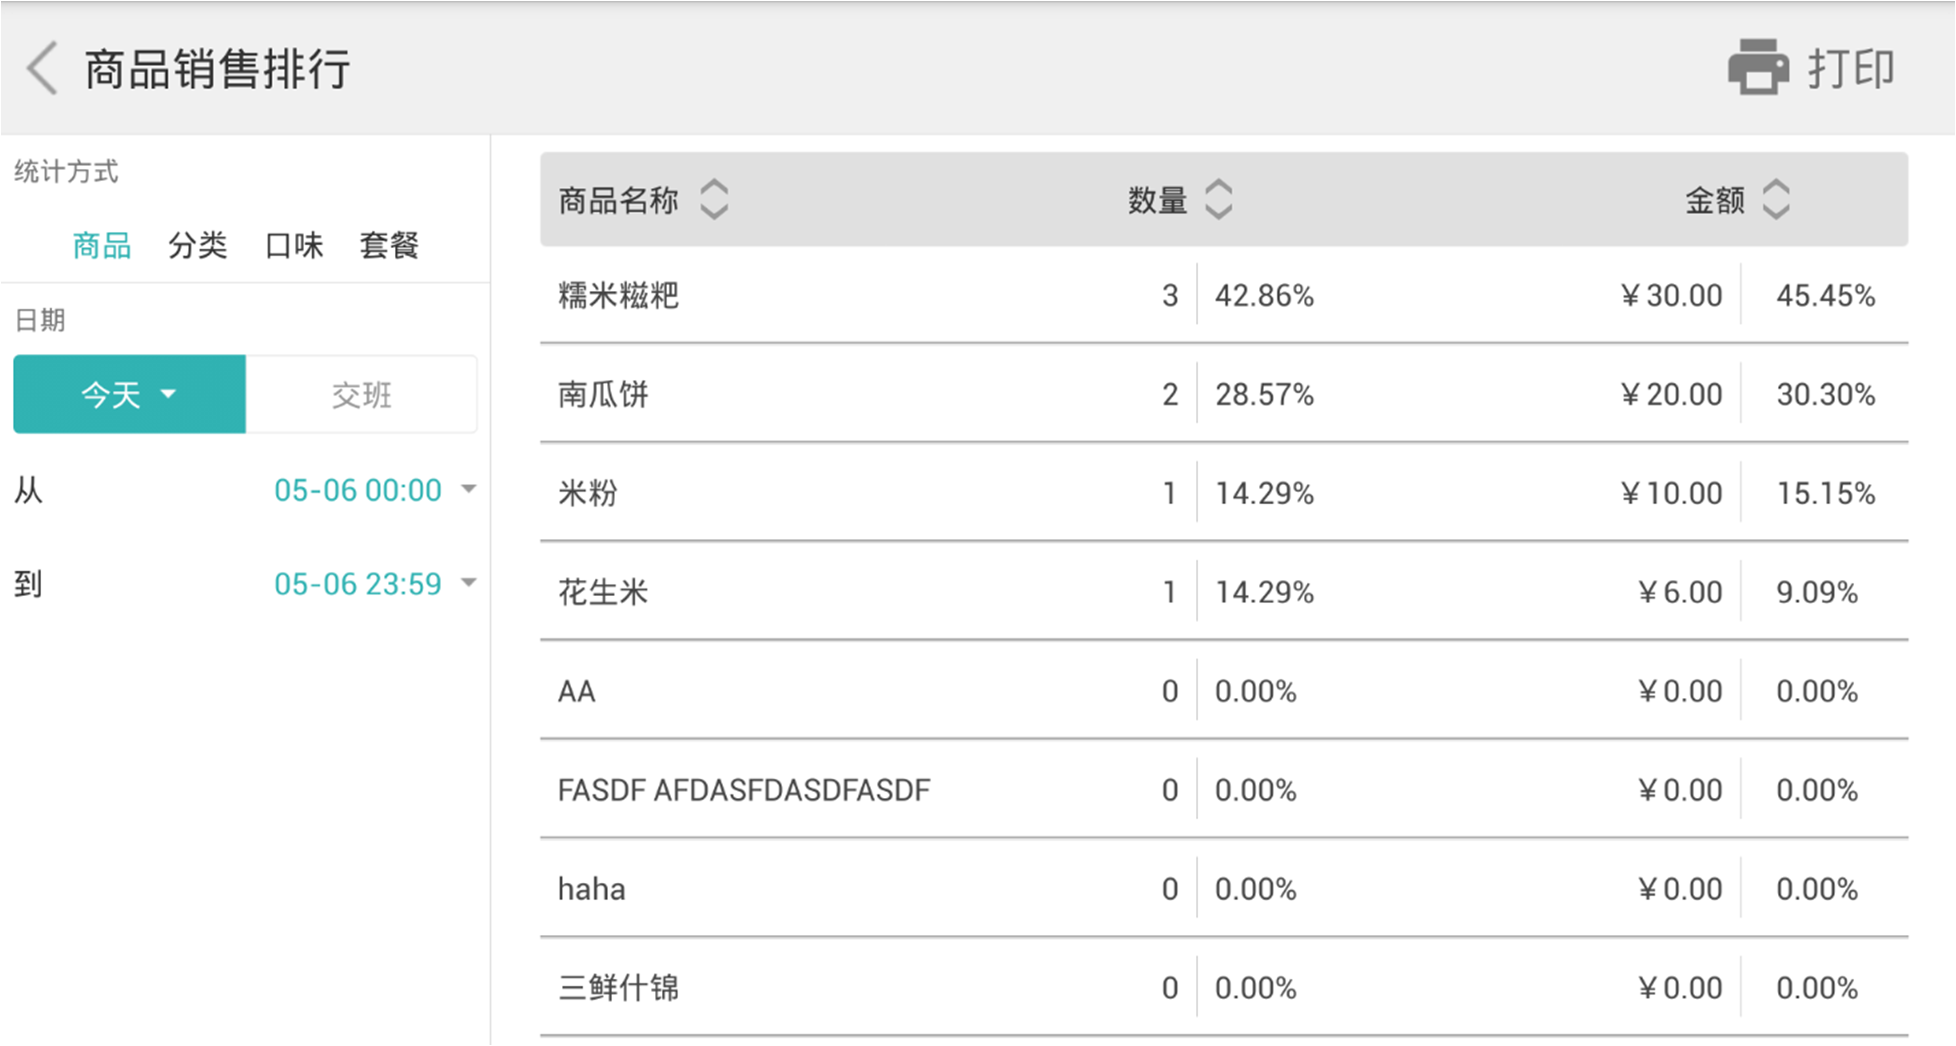
Task: Open the 今天 date dropdown
Action: pos(129,394)
